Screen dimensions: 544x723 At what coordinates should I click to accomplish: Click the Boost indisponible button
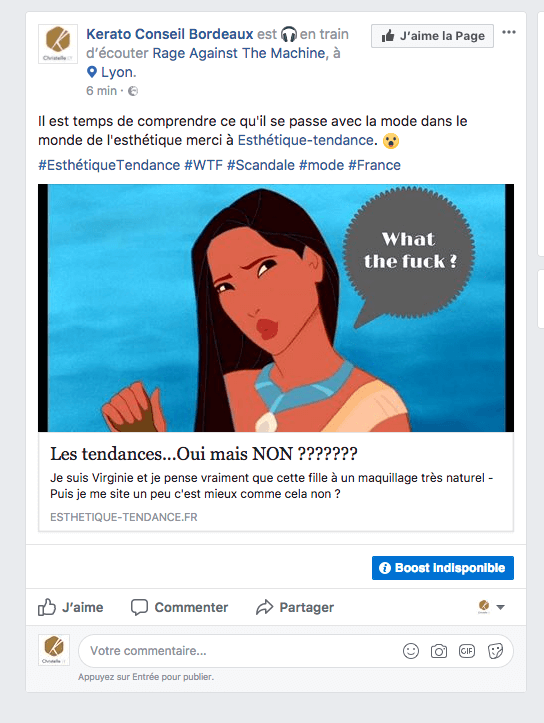[x=443, y=568]
